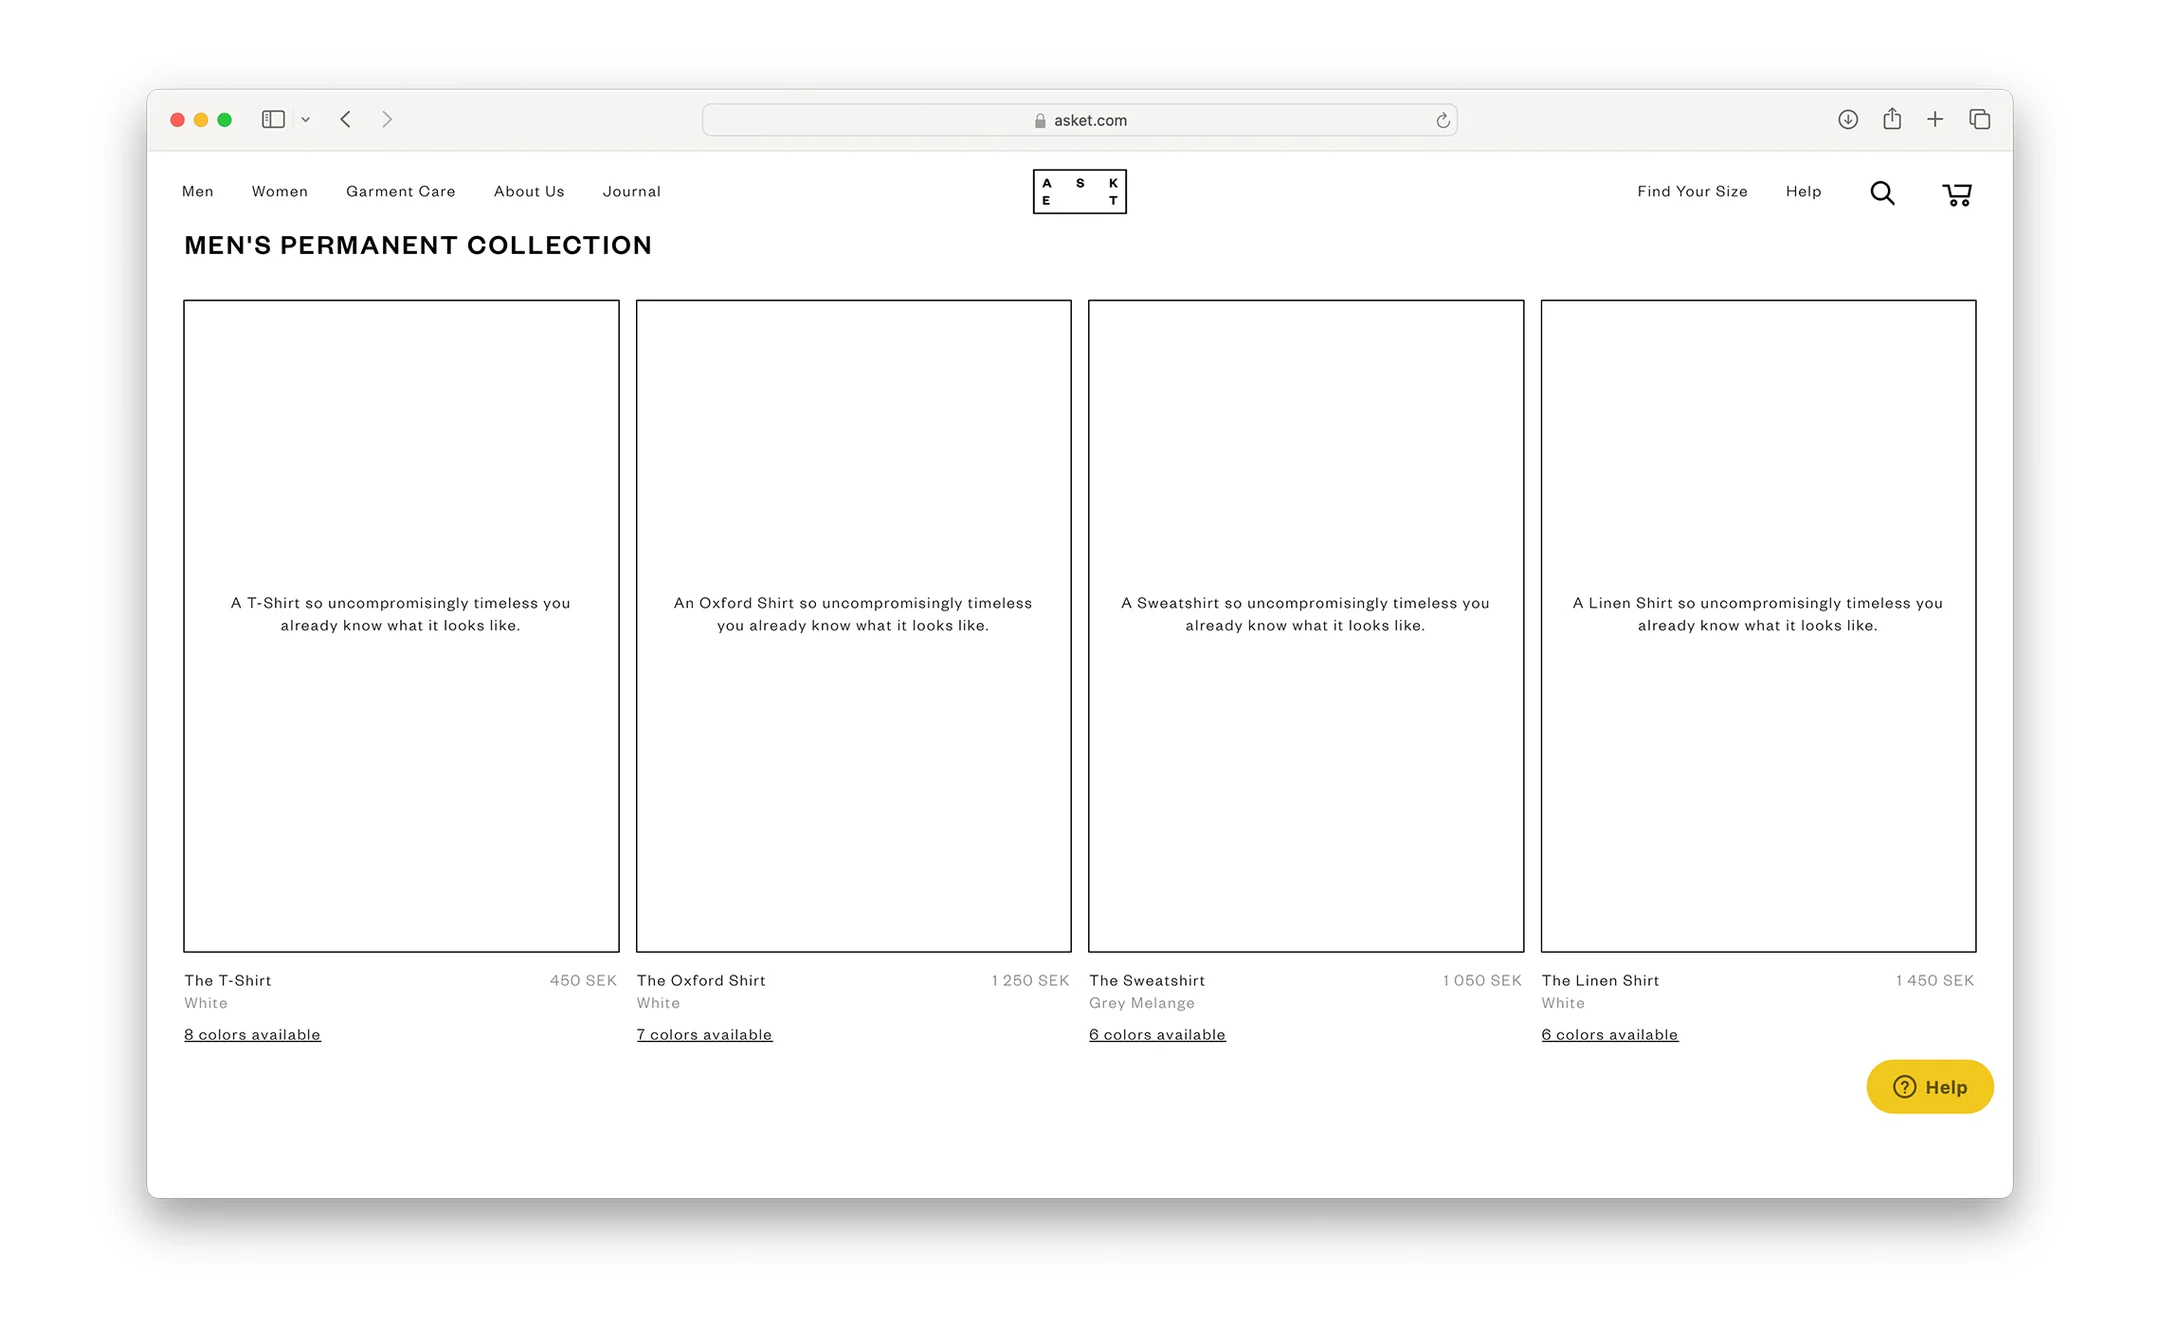Screen dimensions: 2160x1330
Task: Click Find Your Size link
Action: pyautogui.click(x=1692, y=191)
